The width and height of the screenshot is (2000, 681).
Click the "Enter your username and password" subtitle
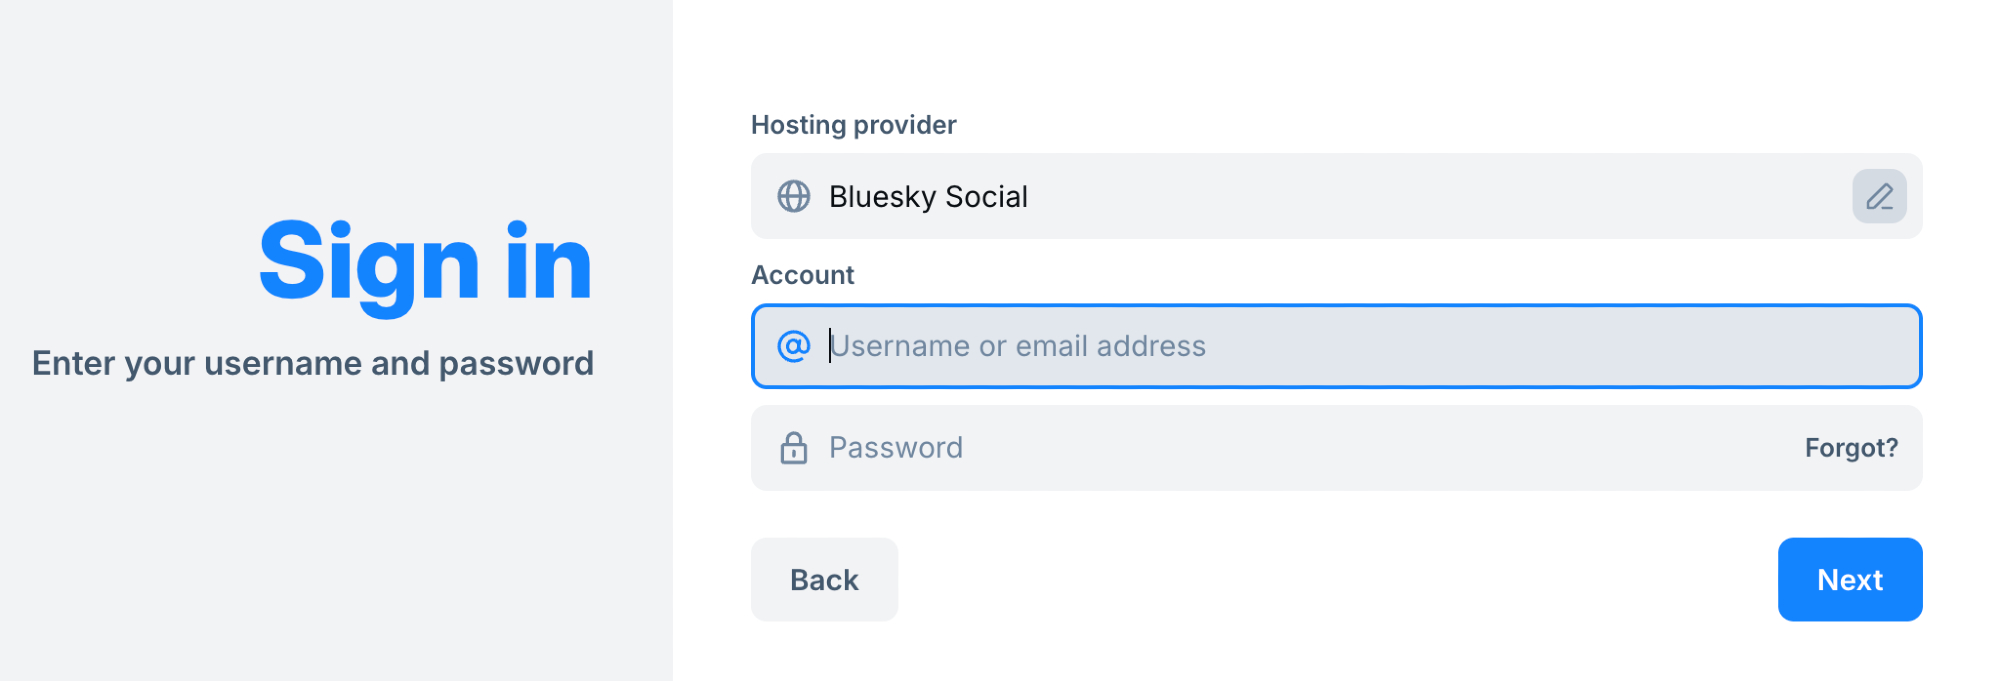[313, 363]
